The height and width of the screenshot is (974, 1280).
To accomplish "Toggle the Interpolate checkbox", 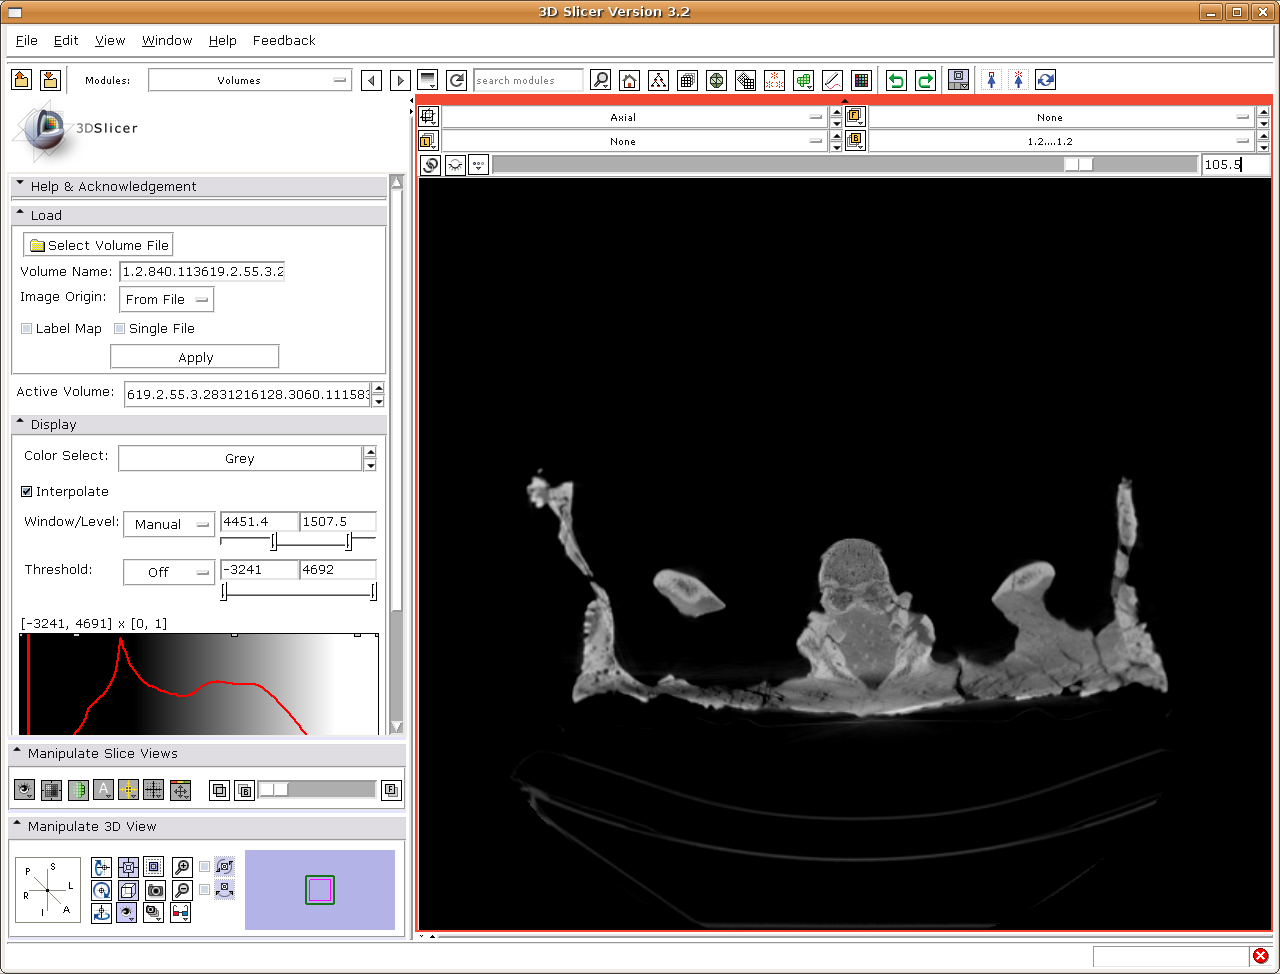I will 27,492.
